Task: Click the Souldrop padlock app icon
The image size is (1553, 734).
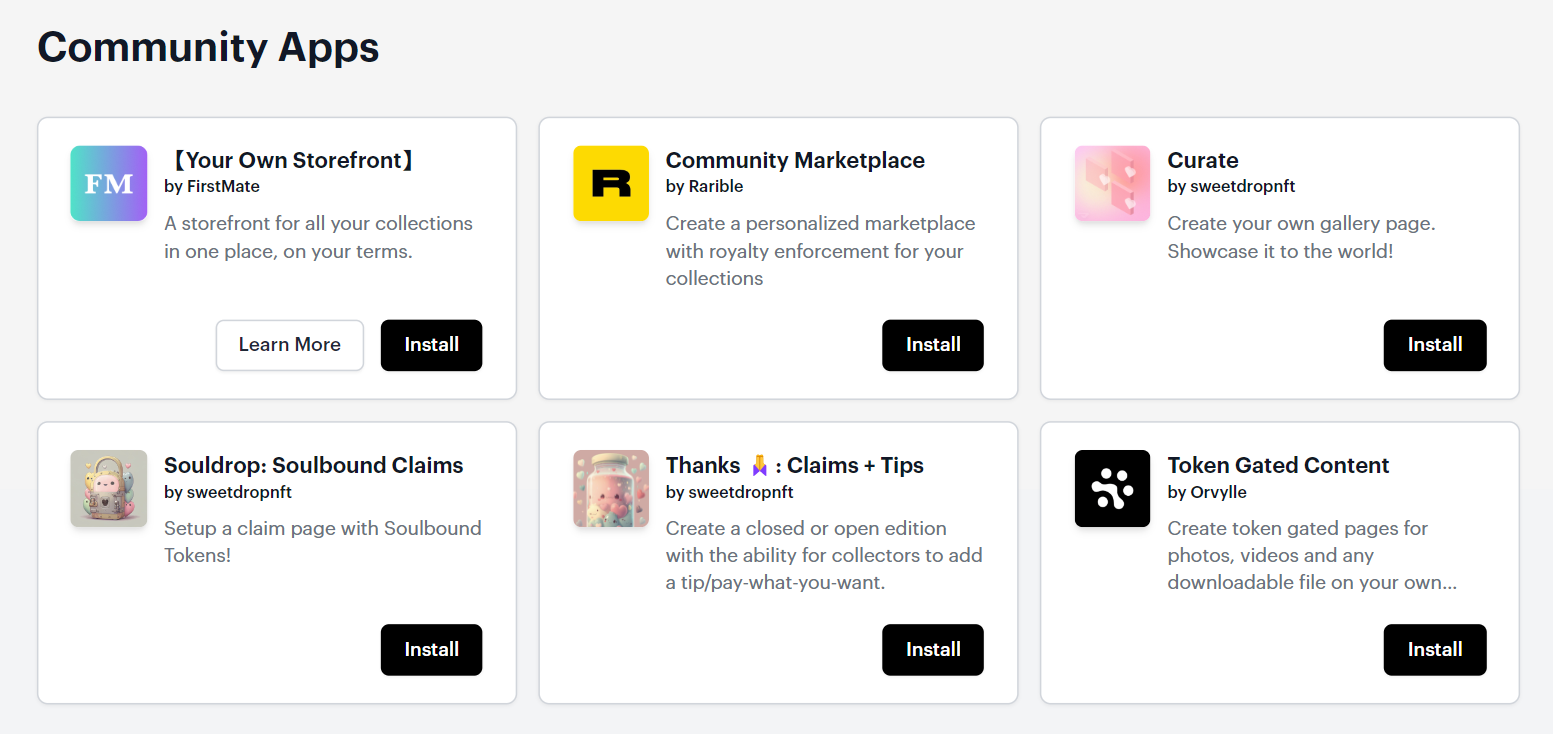Action: 109,488
